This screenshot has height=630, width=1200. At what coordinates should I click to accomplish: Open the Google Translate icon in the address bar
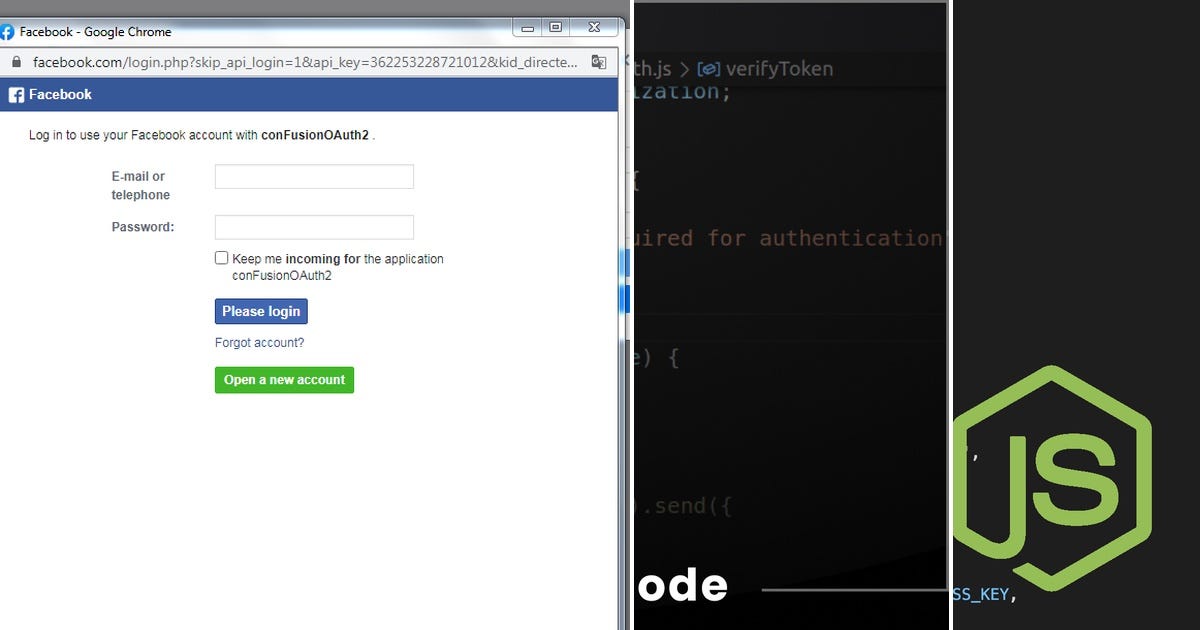tap(598, 61)
